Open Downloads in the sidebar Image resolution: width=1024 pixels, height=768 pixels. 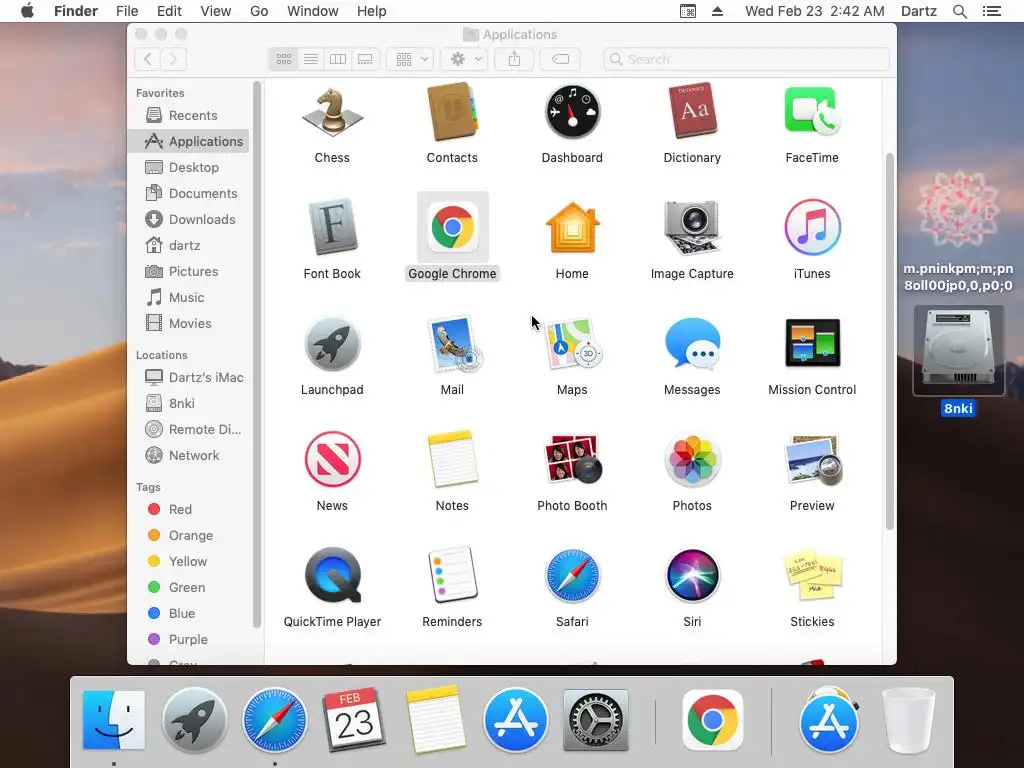(x=188, y=219)
